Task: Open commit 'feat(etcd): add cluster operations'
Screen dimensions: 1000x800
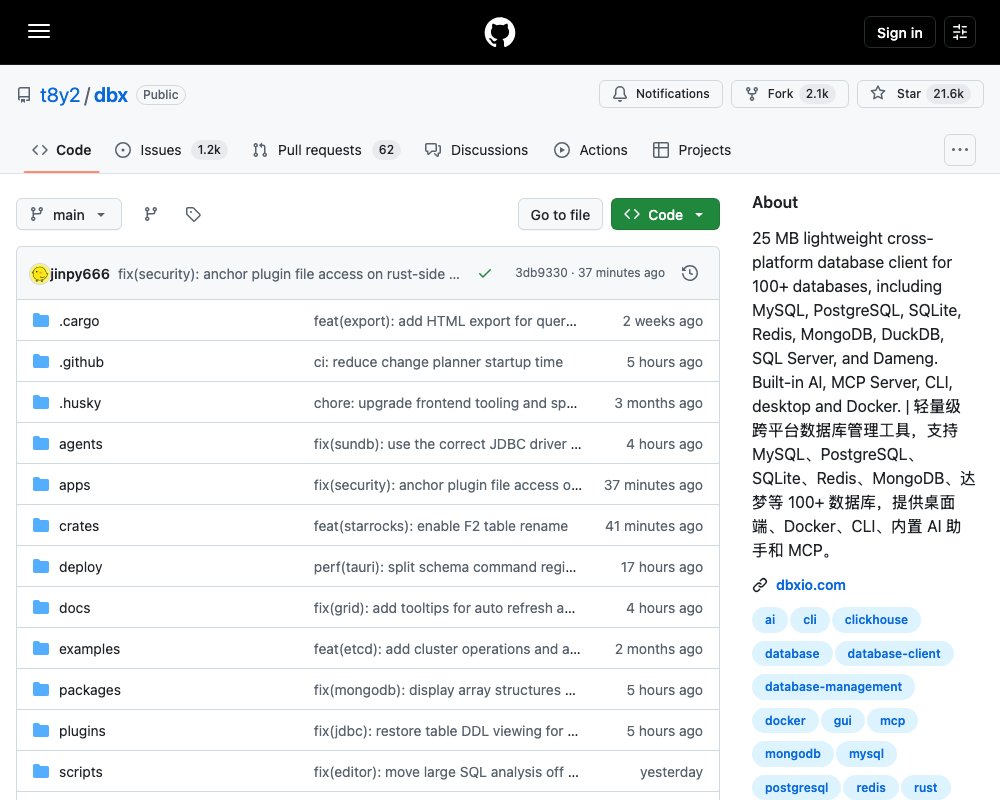Action: click(x=446, y=649)
